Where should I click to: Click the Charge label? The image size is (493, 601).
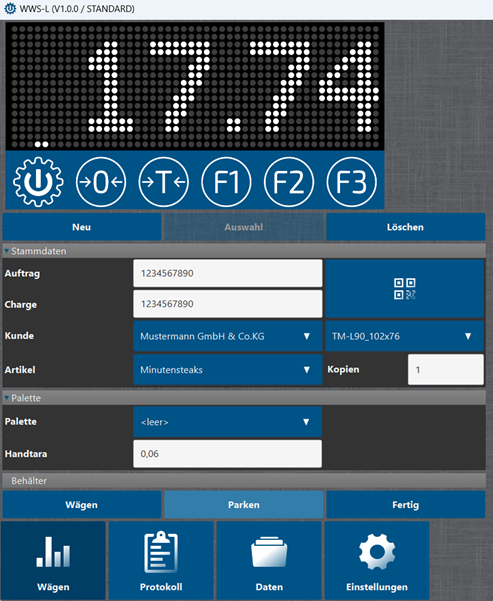21,304
